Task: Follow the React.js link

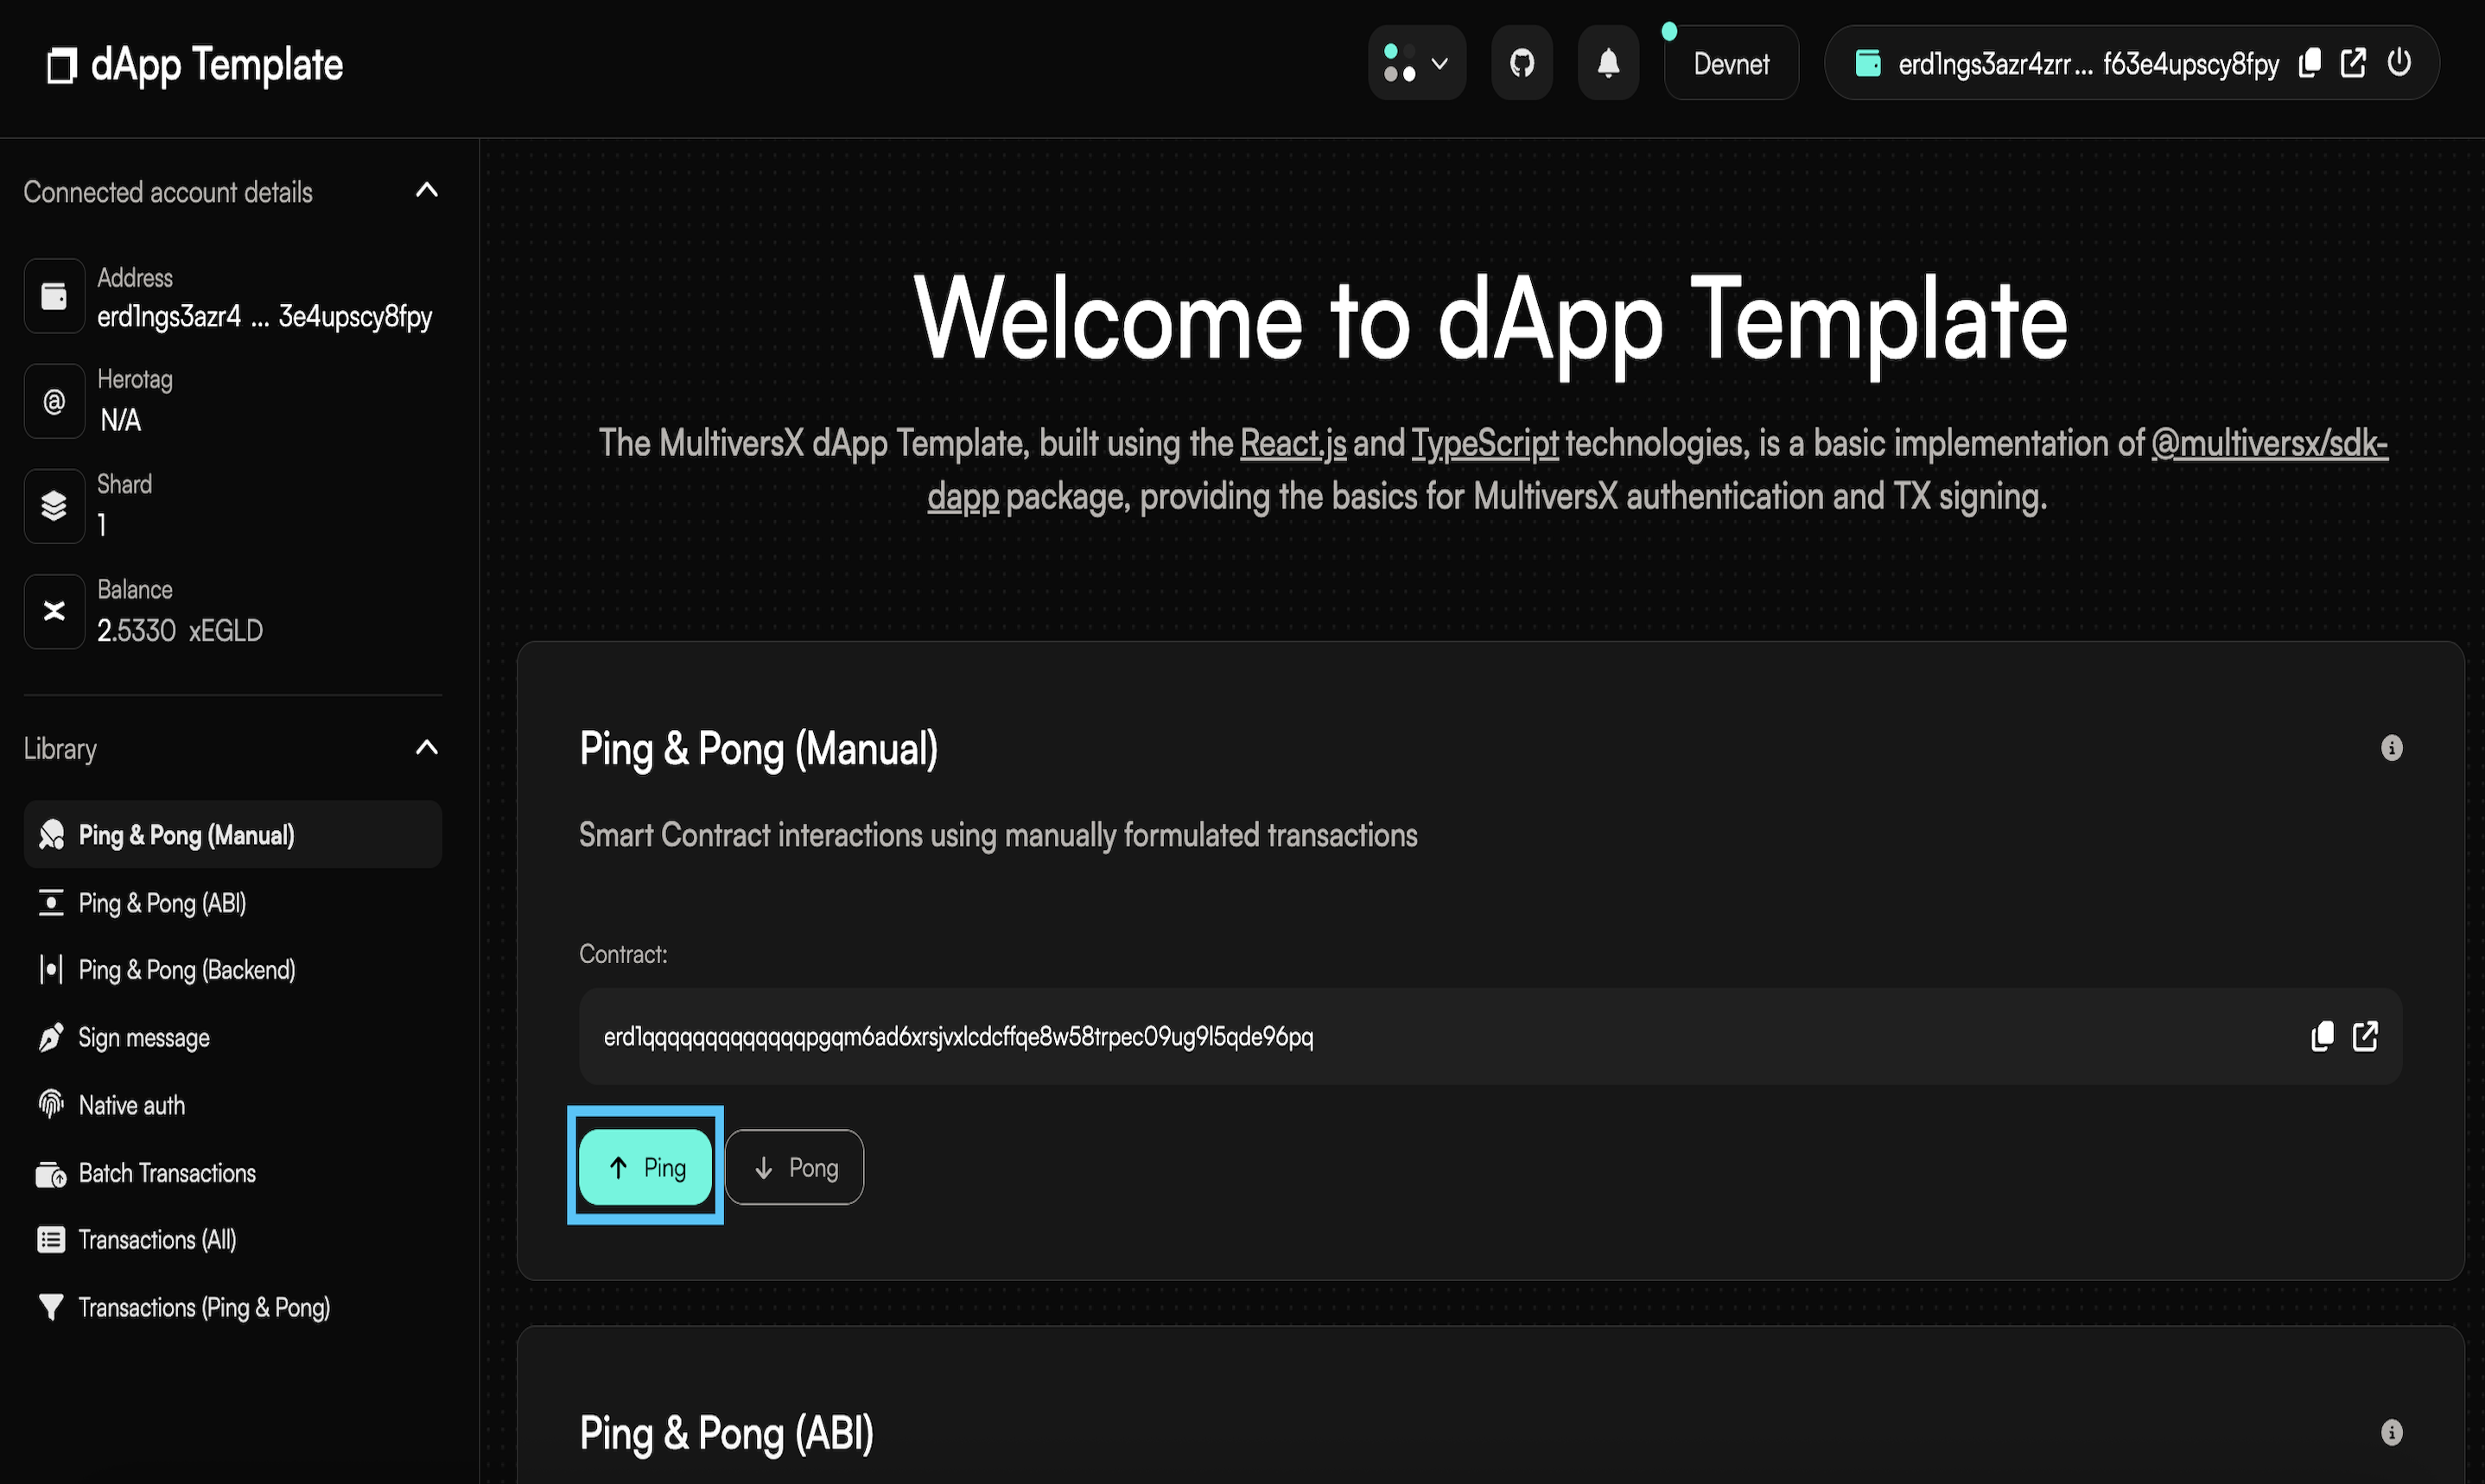Action: tap(1292, 443)
